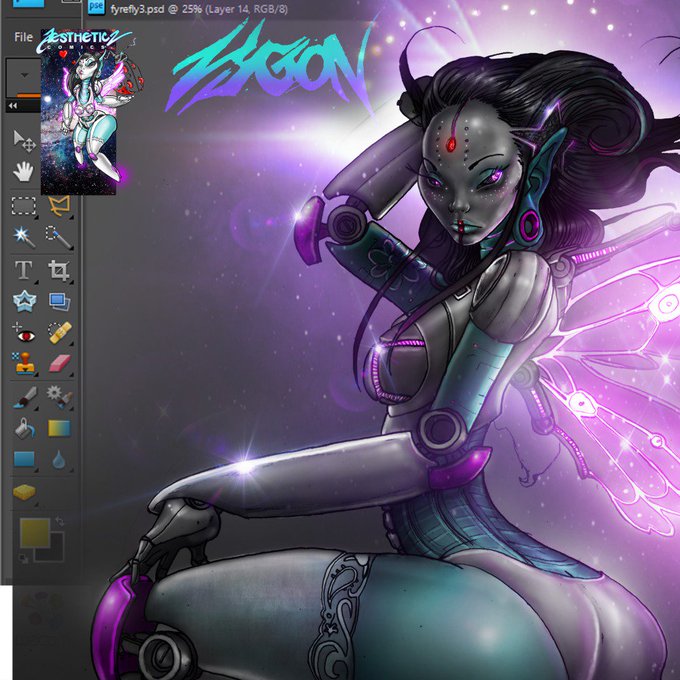680x680 pixels.
Task: Select the Smart Brush gear tool
Action: click(x=59, y=397)
